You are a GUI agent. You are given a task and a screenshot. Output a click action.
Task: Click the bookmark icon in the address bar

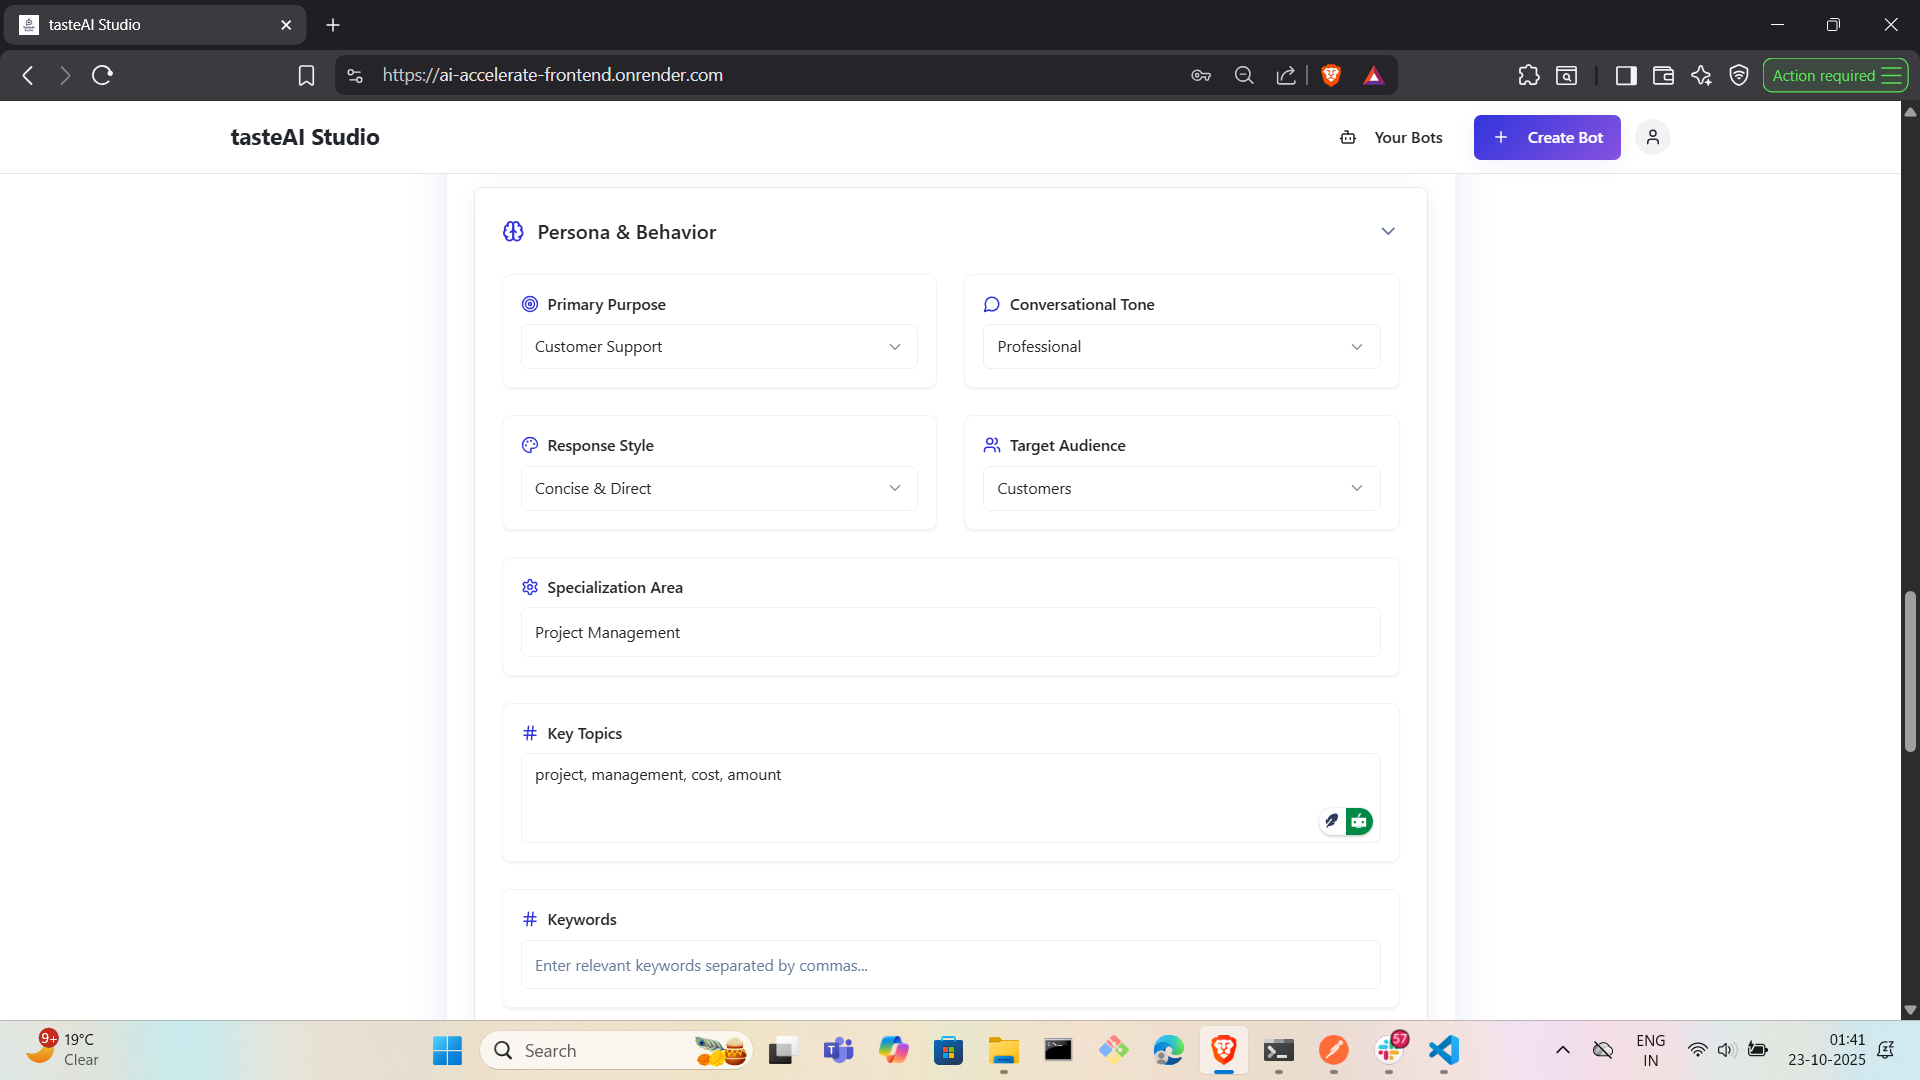[x=306, y=75]
